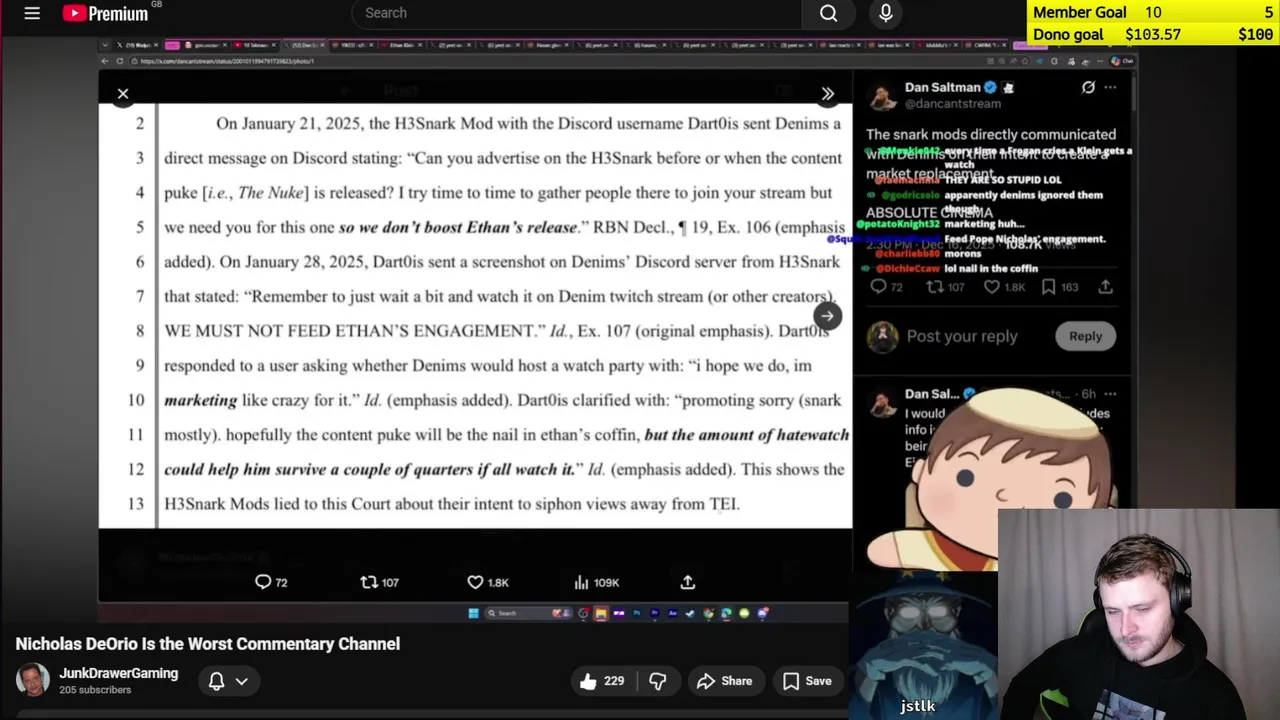The width and height of the screenshot is (1280, 720).
Task: Like the video with 229 likes
Action: (x=601, y=681)
